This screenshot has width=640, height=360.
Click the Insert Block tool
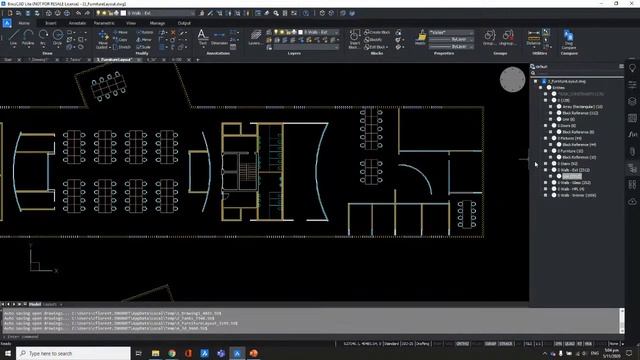tap(355, 39)
